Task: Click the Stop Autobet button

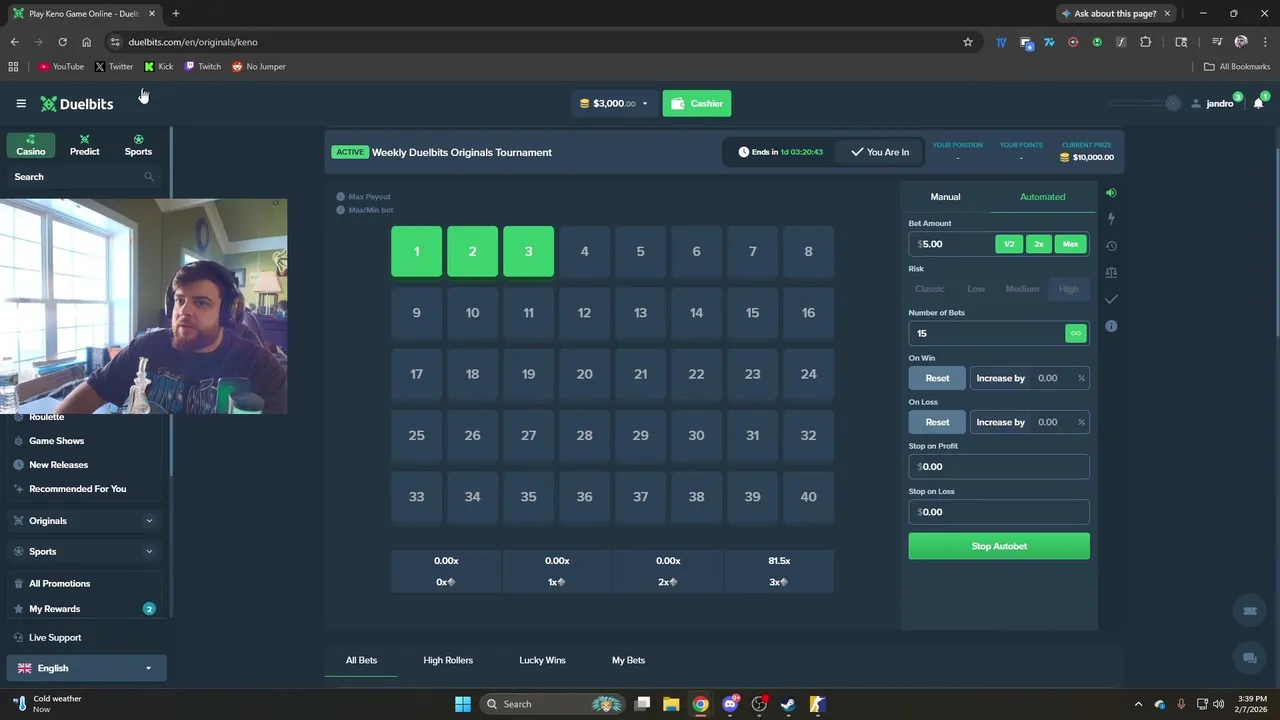Action: [x=999, y=546]
